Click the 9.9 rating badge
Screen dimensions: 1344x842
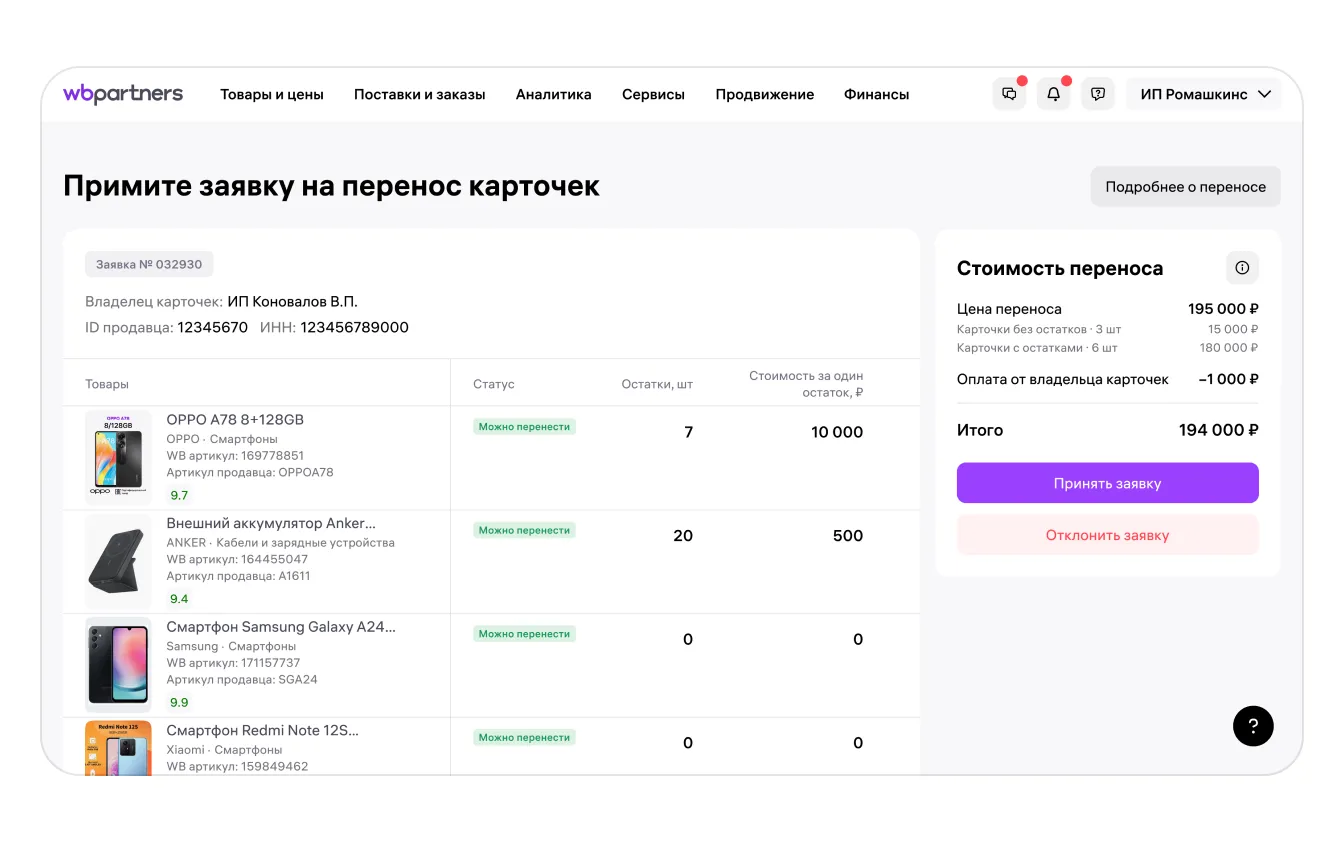pos(179,703)
